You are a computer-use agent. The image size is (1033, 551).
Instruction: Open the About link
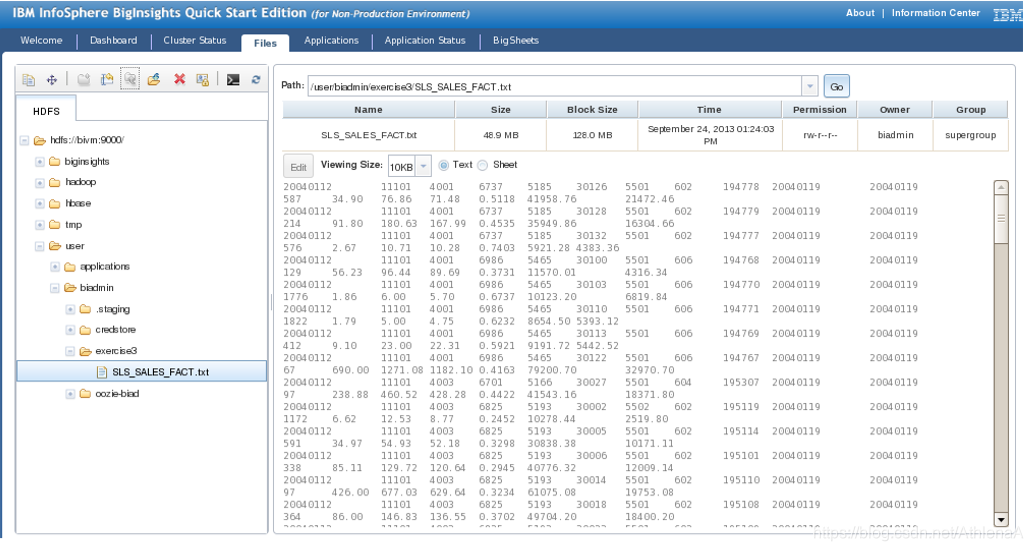[x=860, y=13]
